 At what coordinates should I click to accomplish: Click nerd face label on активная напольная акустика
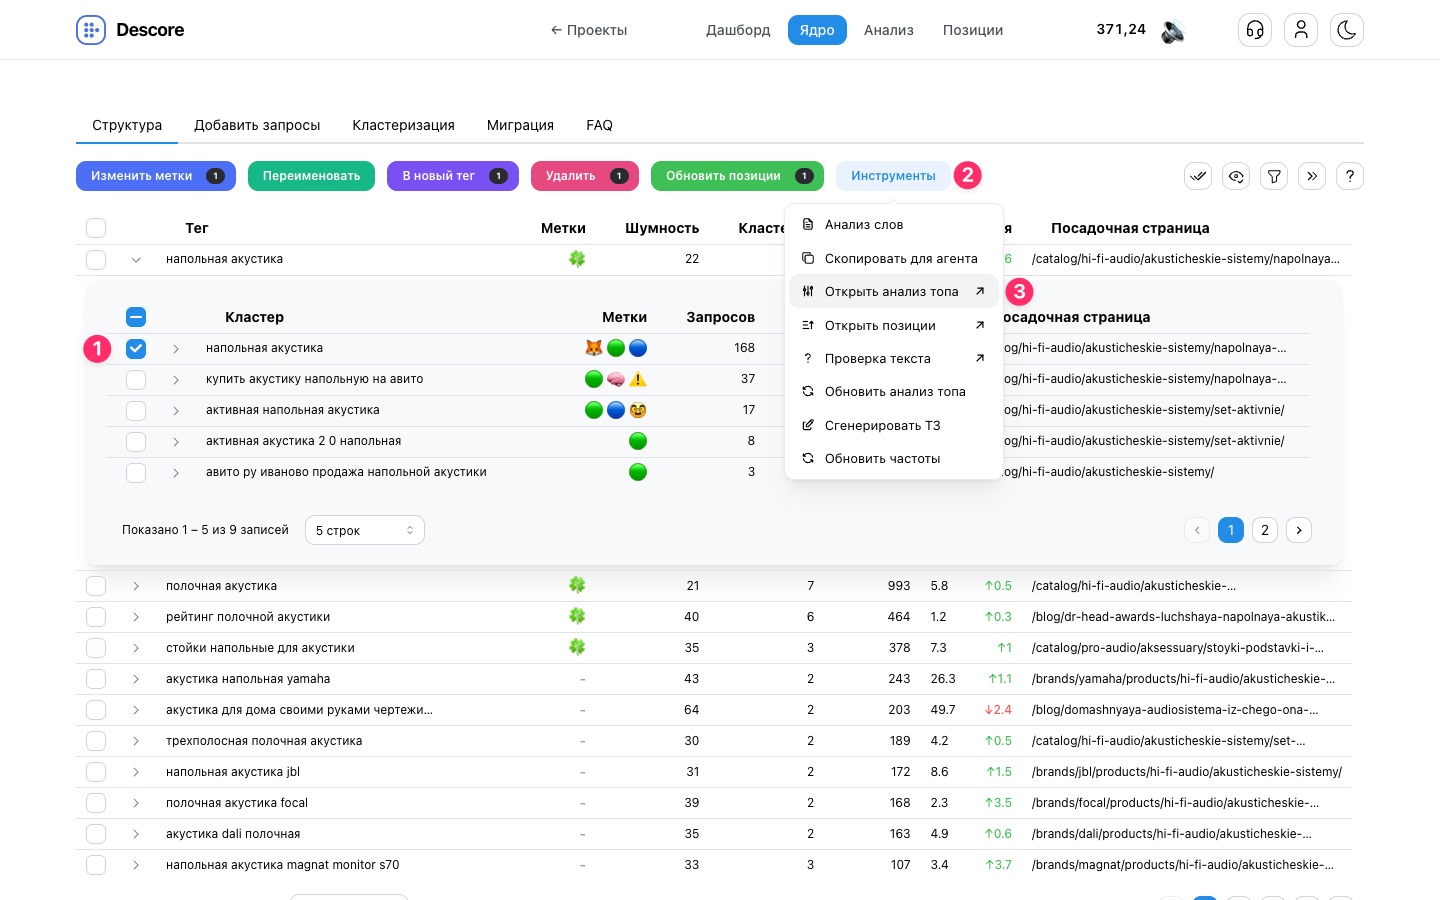tap(638, 410)
